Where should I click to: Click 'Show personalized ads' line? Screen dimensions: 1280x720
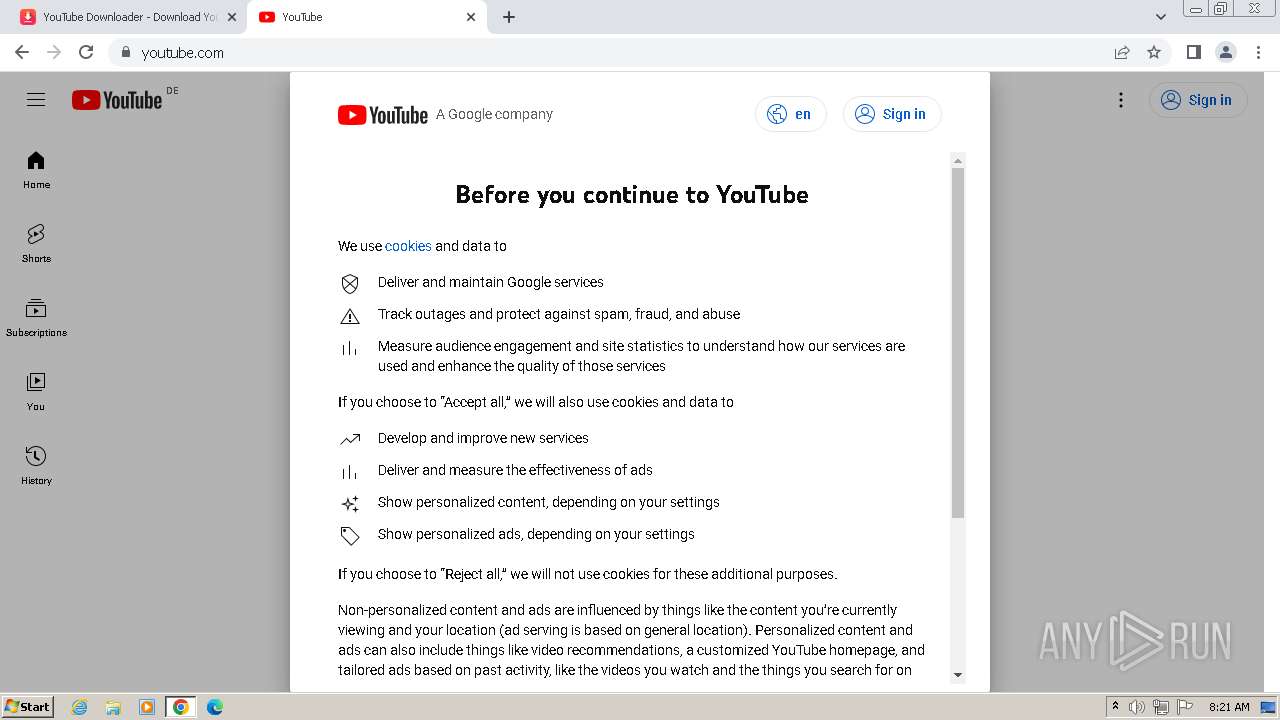click(x=536, y=534)
